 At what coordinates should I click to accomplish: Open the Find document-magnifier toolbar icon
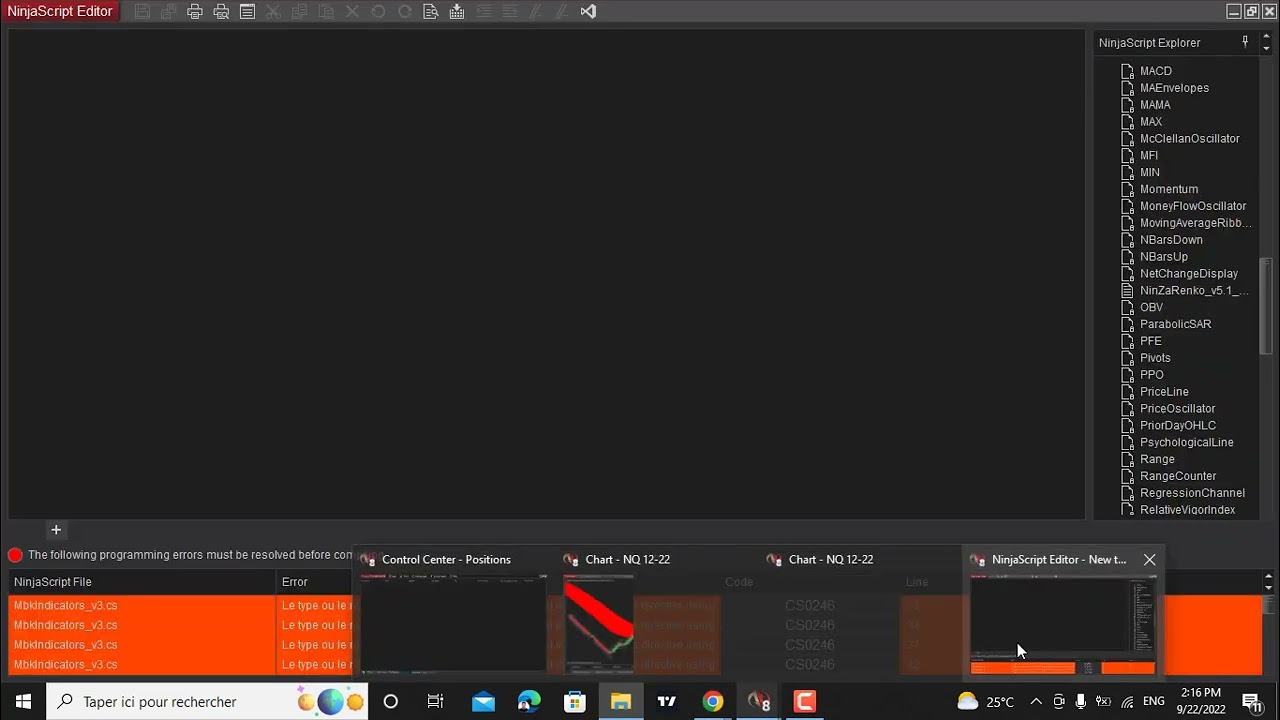[431, 12]
